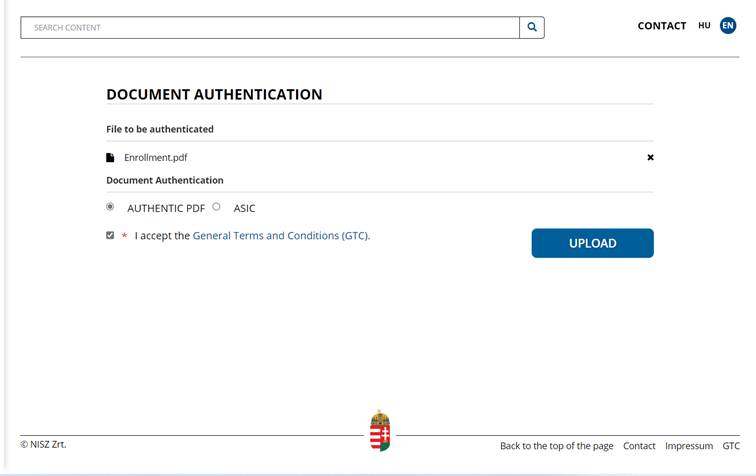Click the Enrollment.pdf file name
The width and height of the screenshot is (756, 476).
(x=156, y=158)
